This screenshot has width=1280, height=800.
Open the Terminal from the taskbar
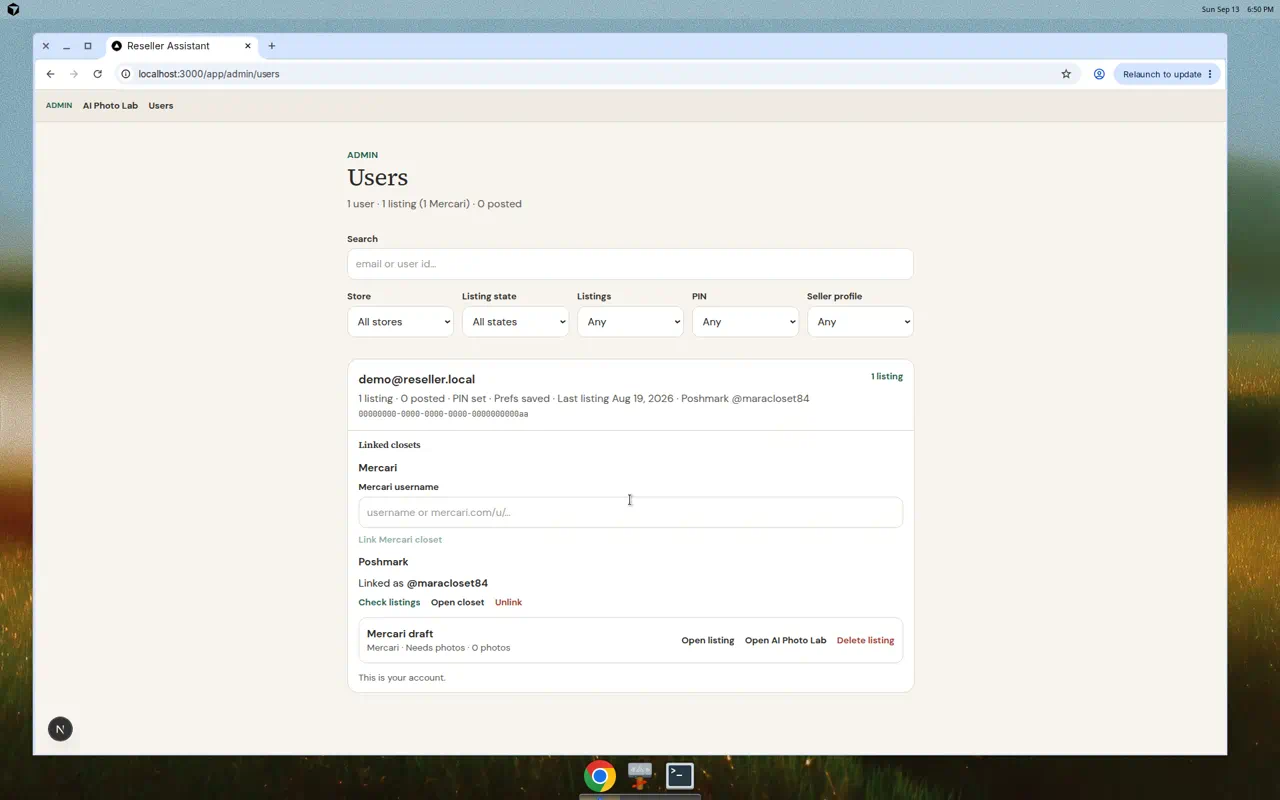(680, 775)
